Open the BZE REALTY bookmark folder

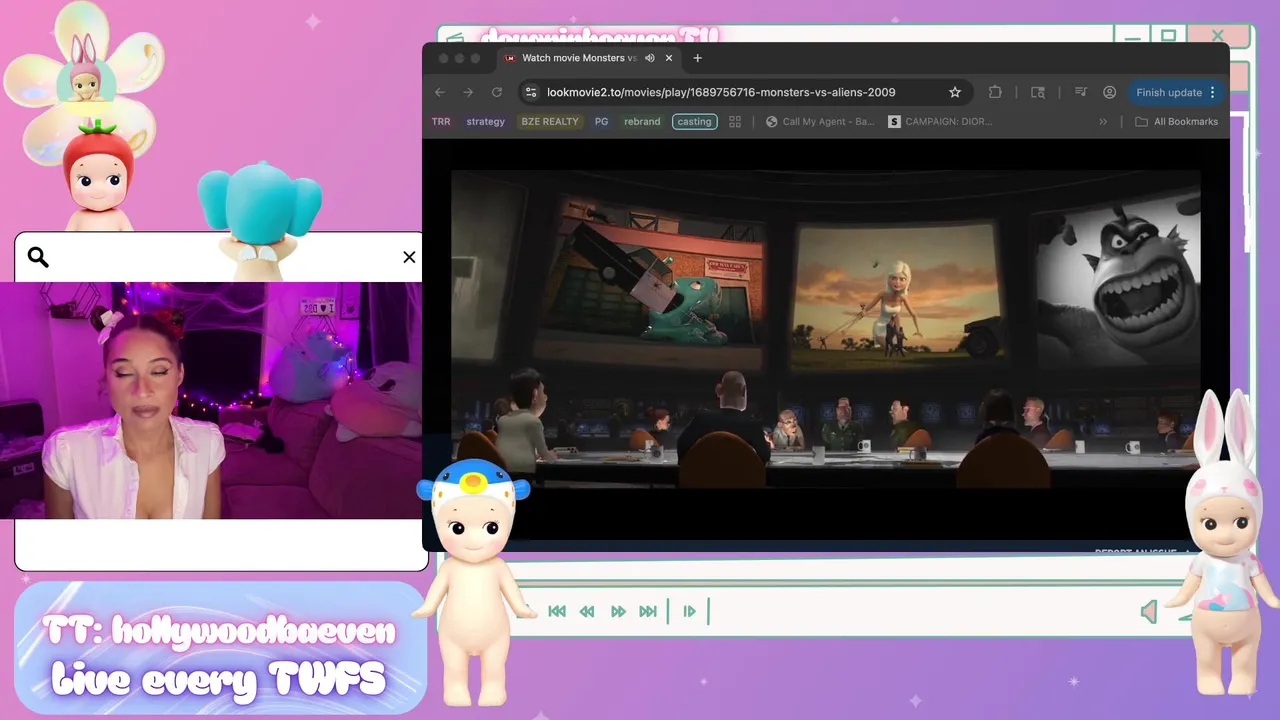pos(550,122)
